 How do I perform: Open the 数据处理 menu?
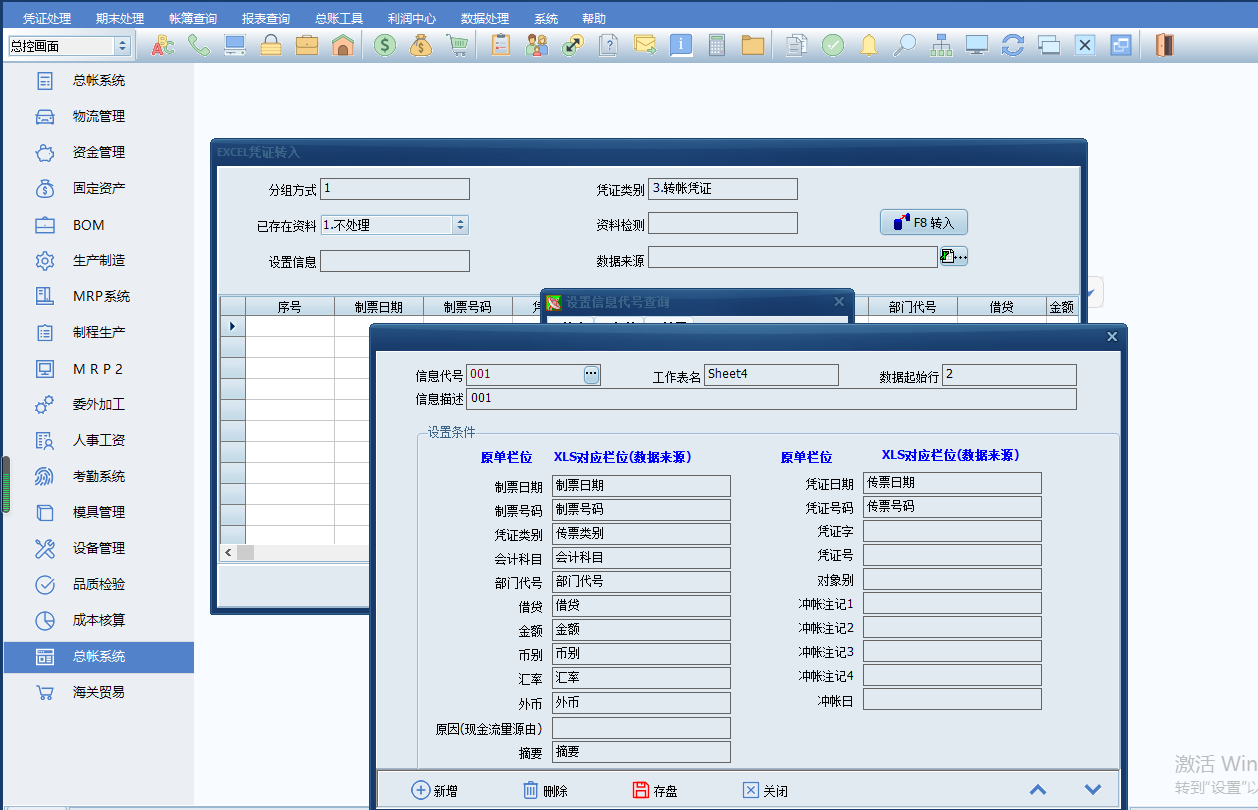[x=485, y=19]
